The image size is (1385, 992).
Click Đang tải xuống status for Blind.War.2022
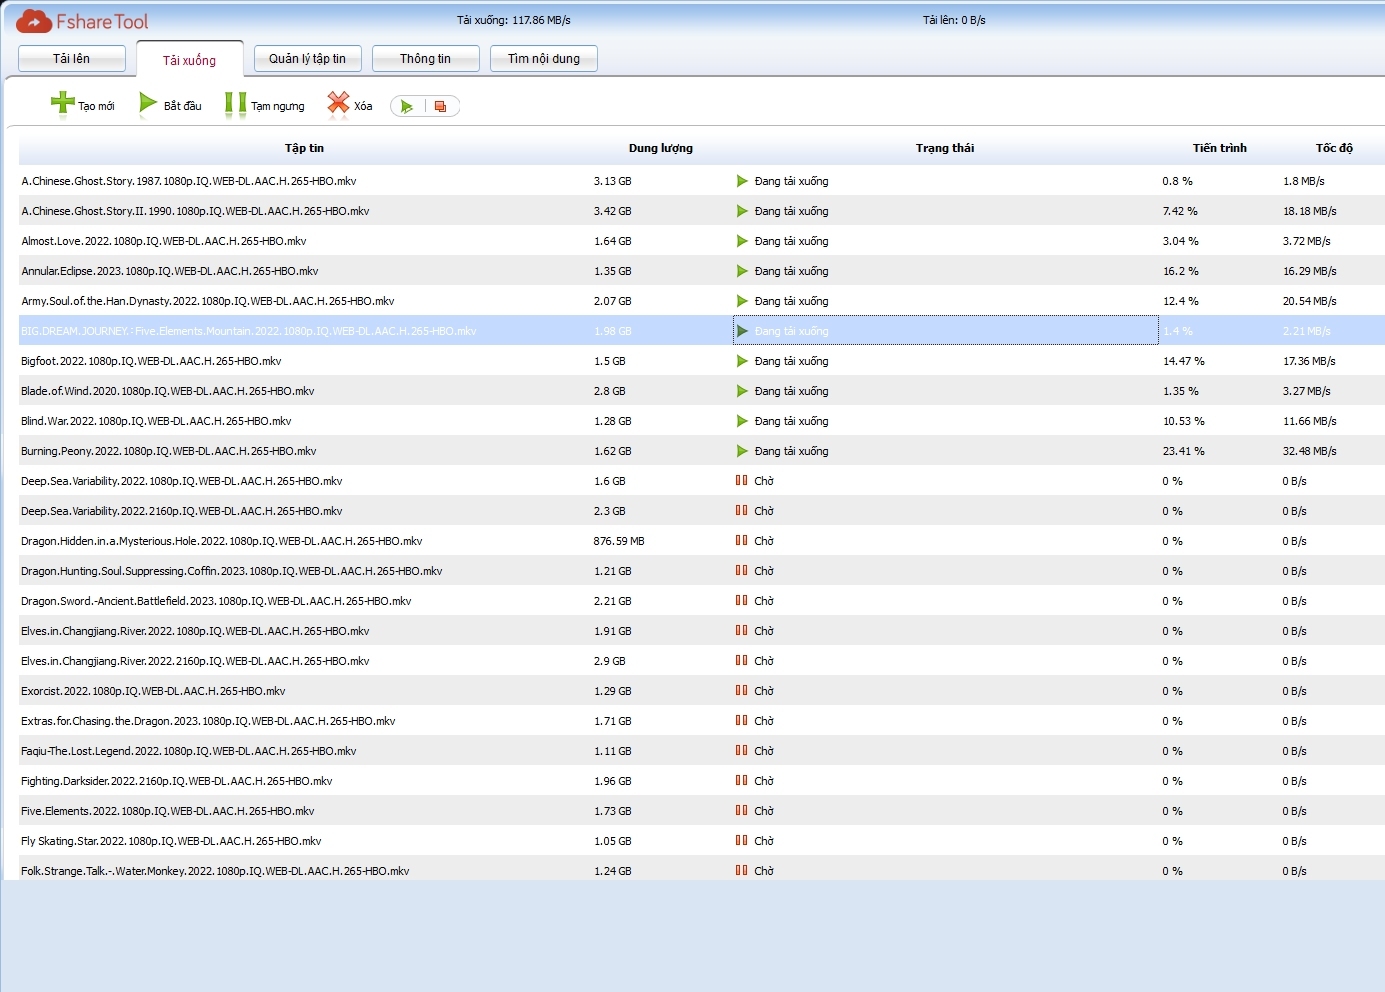(x=792, y=421)
